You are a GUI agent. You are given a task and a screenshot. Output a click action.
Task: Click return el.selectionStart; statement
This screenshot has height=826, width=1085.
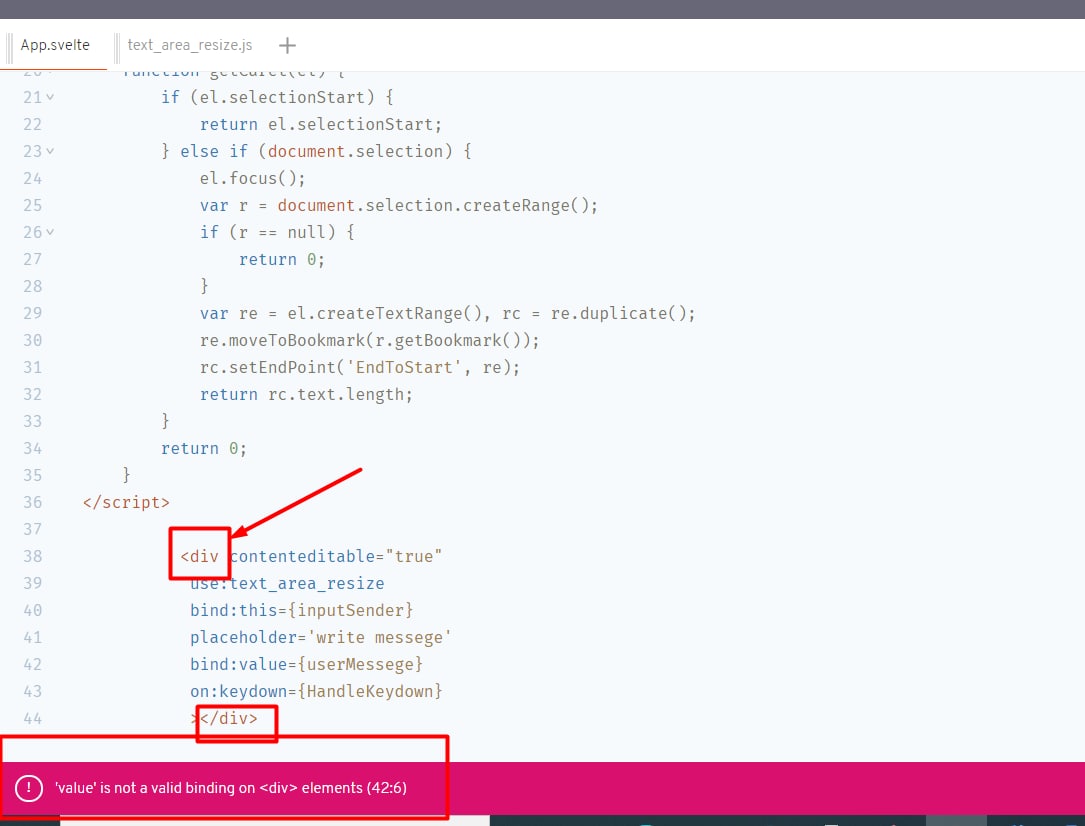coord(320,125)
